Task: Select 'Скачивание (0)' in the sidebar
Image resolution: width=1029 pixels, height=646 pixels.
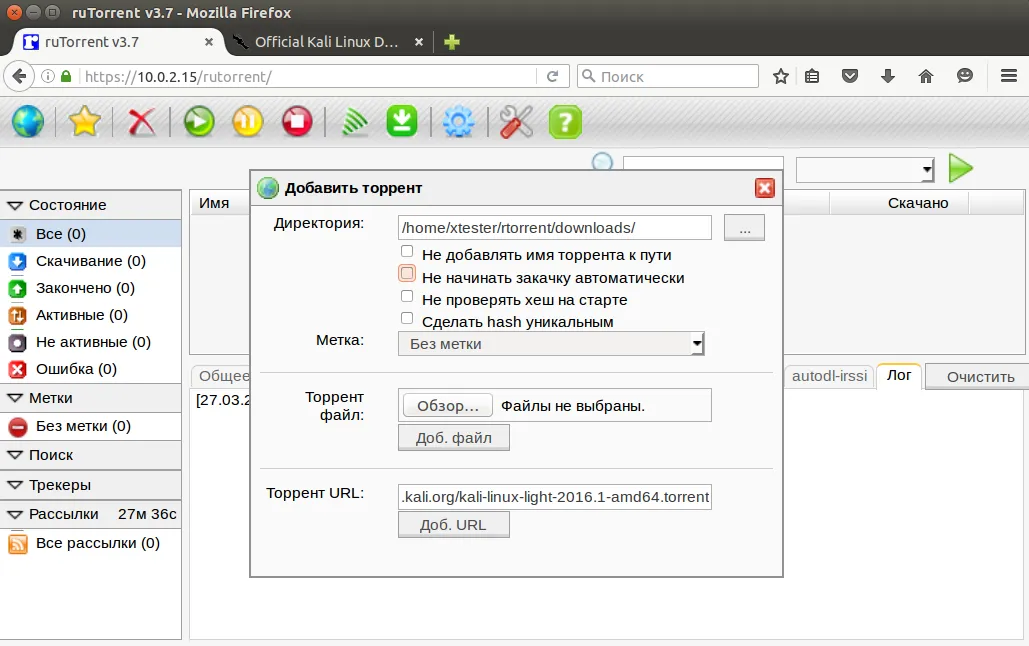Action: pyautogui.click(x=91, y=261)
